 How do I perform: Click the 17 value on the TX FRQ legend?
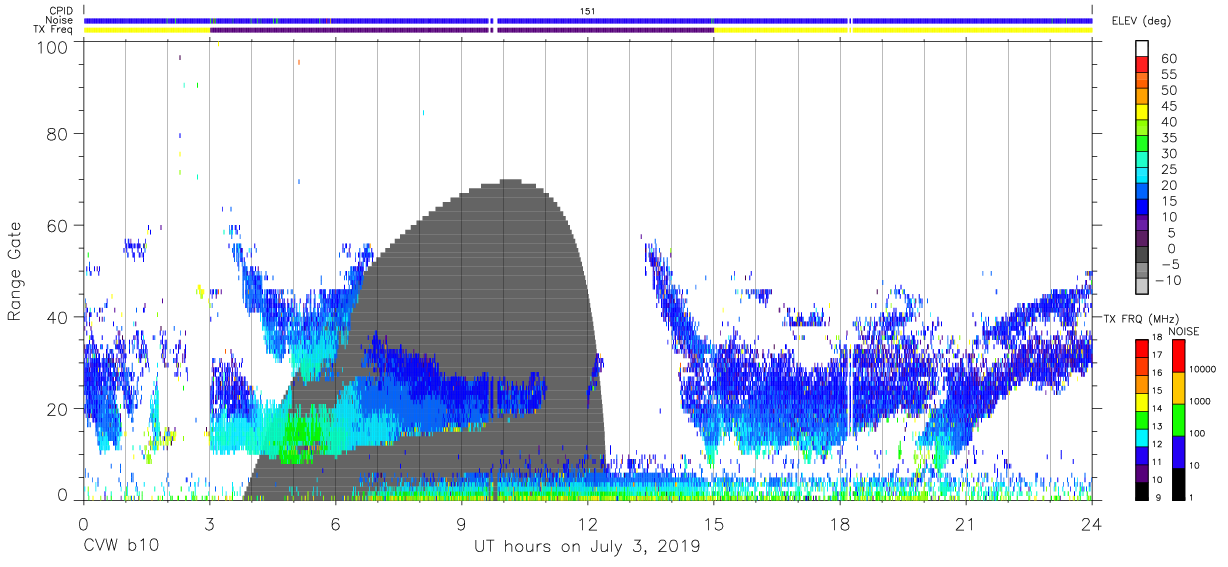(1155, 355)
